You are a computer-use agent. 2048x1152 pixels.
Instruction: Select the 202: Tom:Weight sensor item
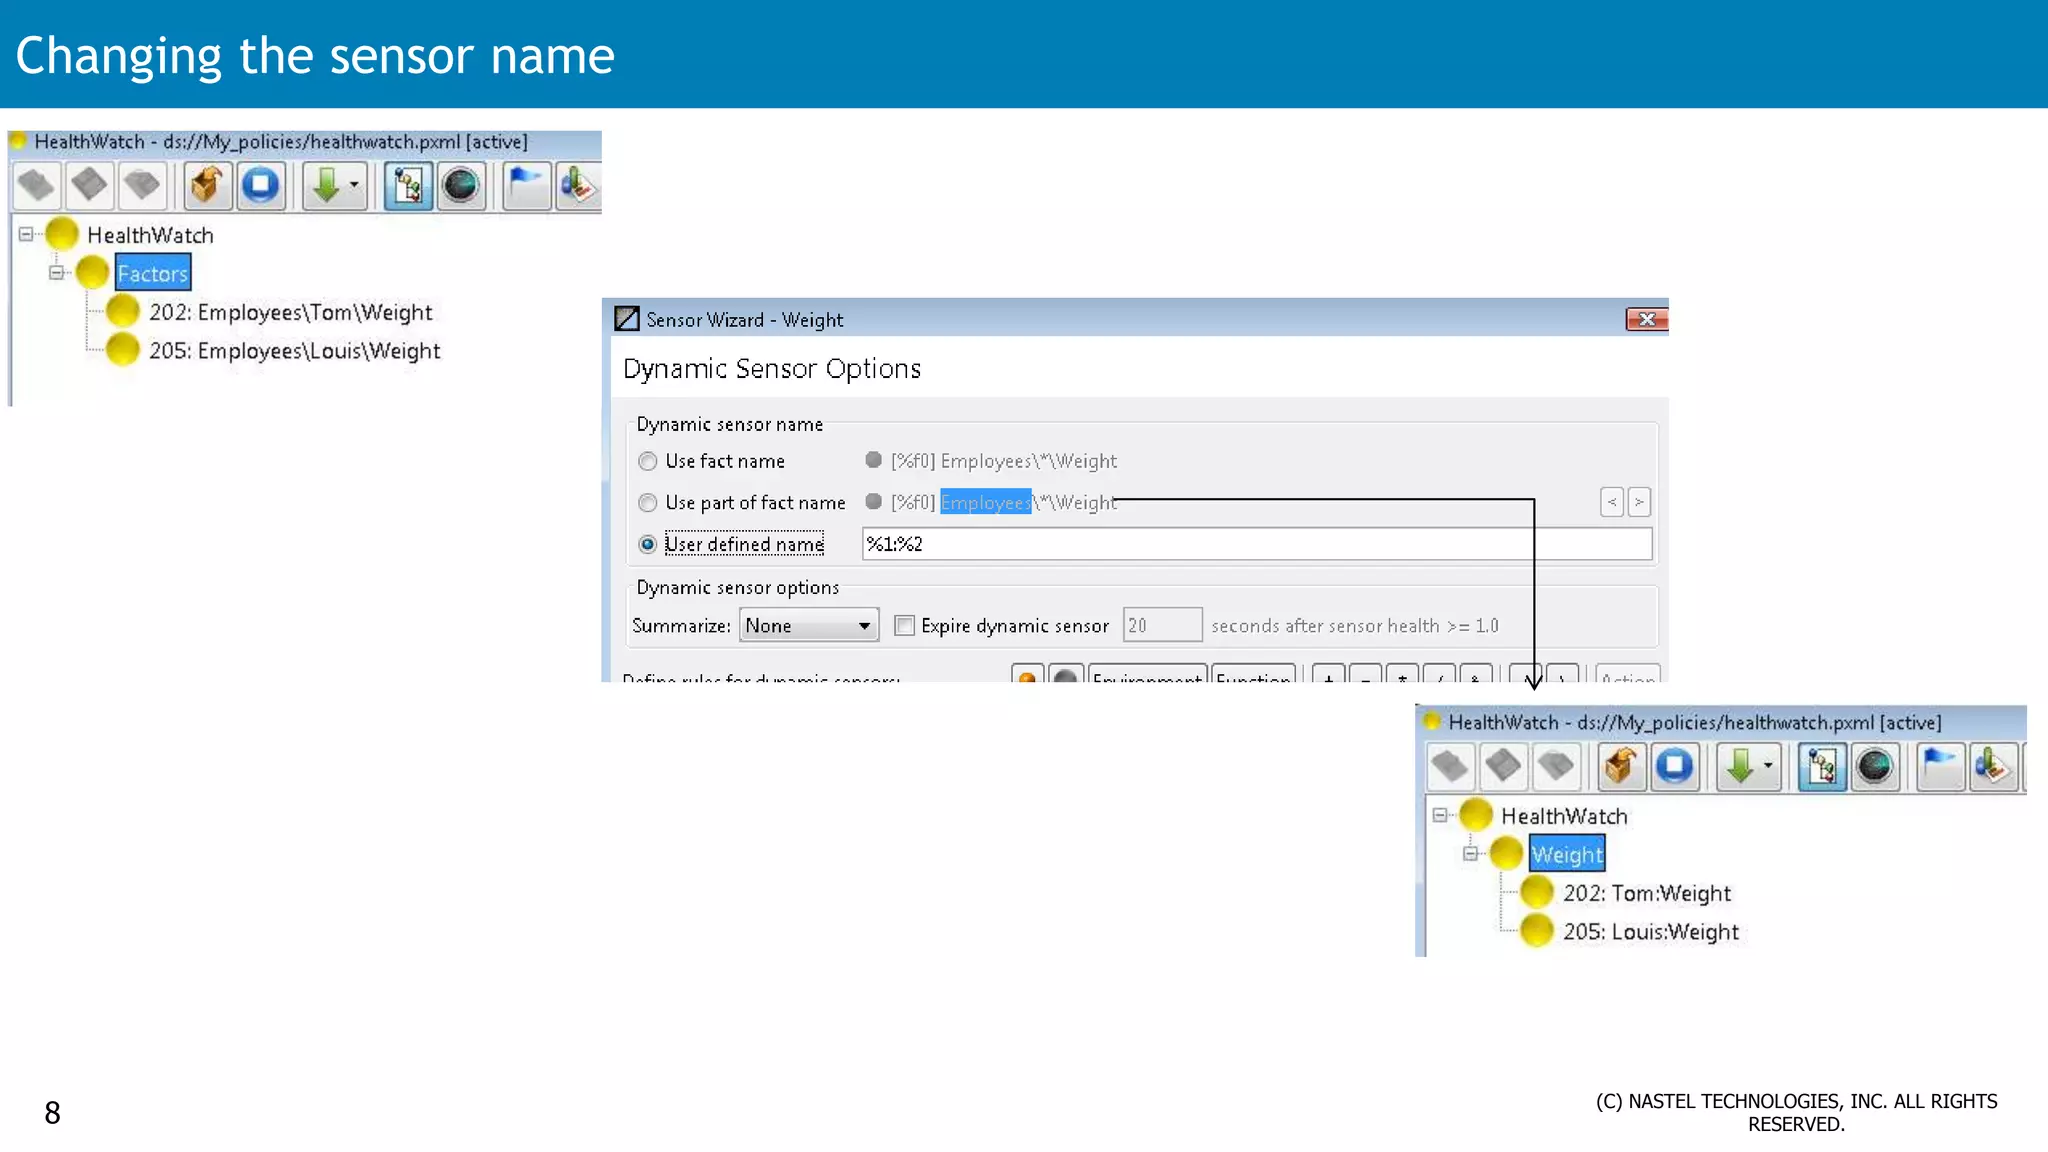coord(1646,893)
